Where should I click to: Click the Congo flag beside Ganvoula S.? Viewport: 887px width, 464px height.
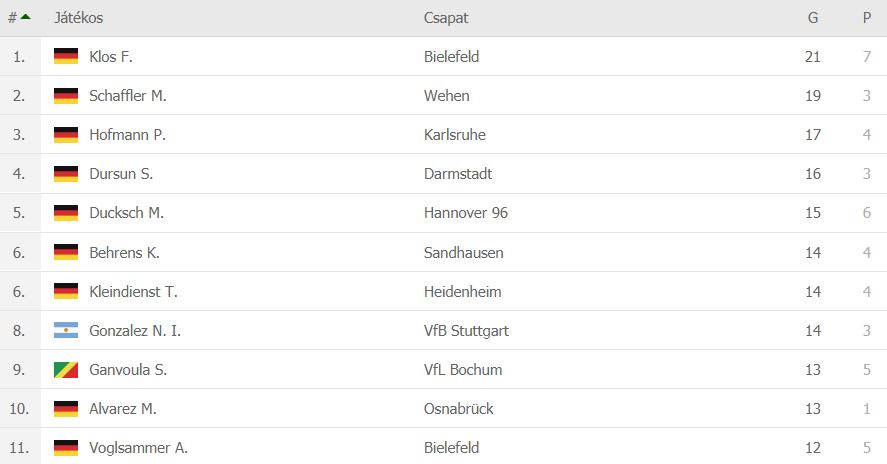point(66,369)
